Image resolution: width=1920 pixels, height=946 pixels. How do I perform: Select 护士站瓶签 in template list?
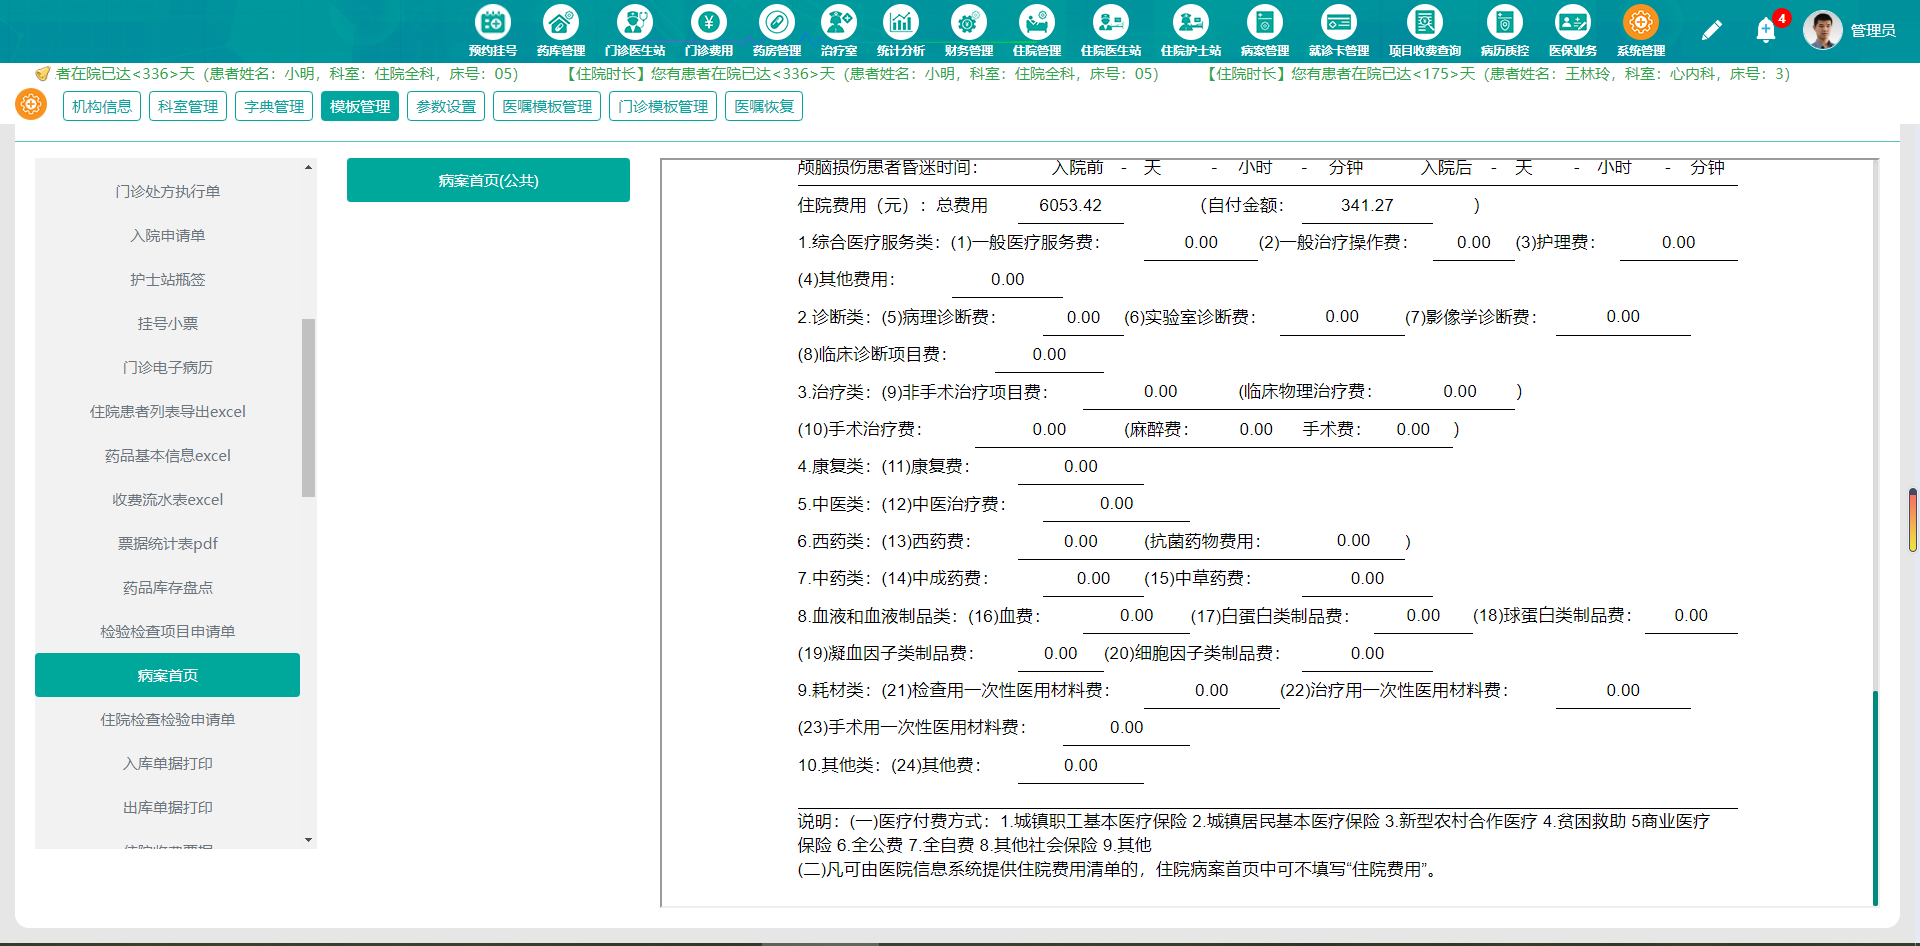coord(167,279)
